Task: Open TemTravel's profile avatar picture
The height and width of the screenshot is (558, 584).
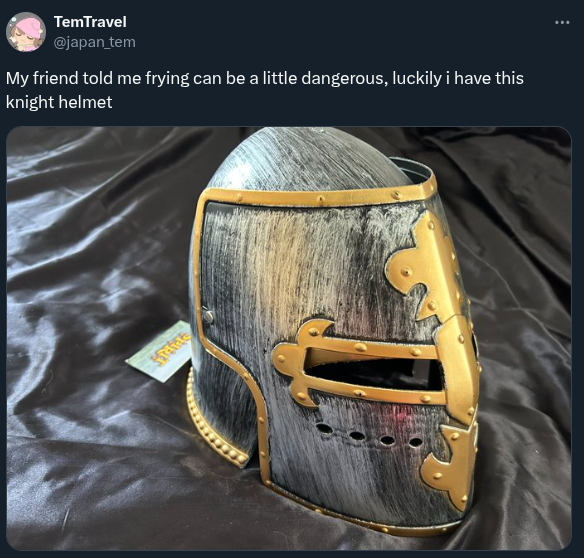Action: 26,32
